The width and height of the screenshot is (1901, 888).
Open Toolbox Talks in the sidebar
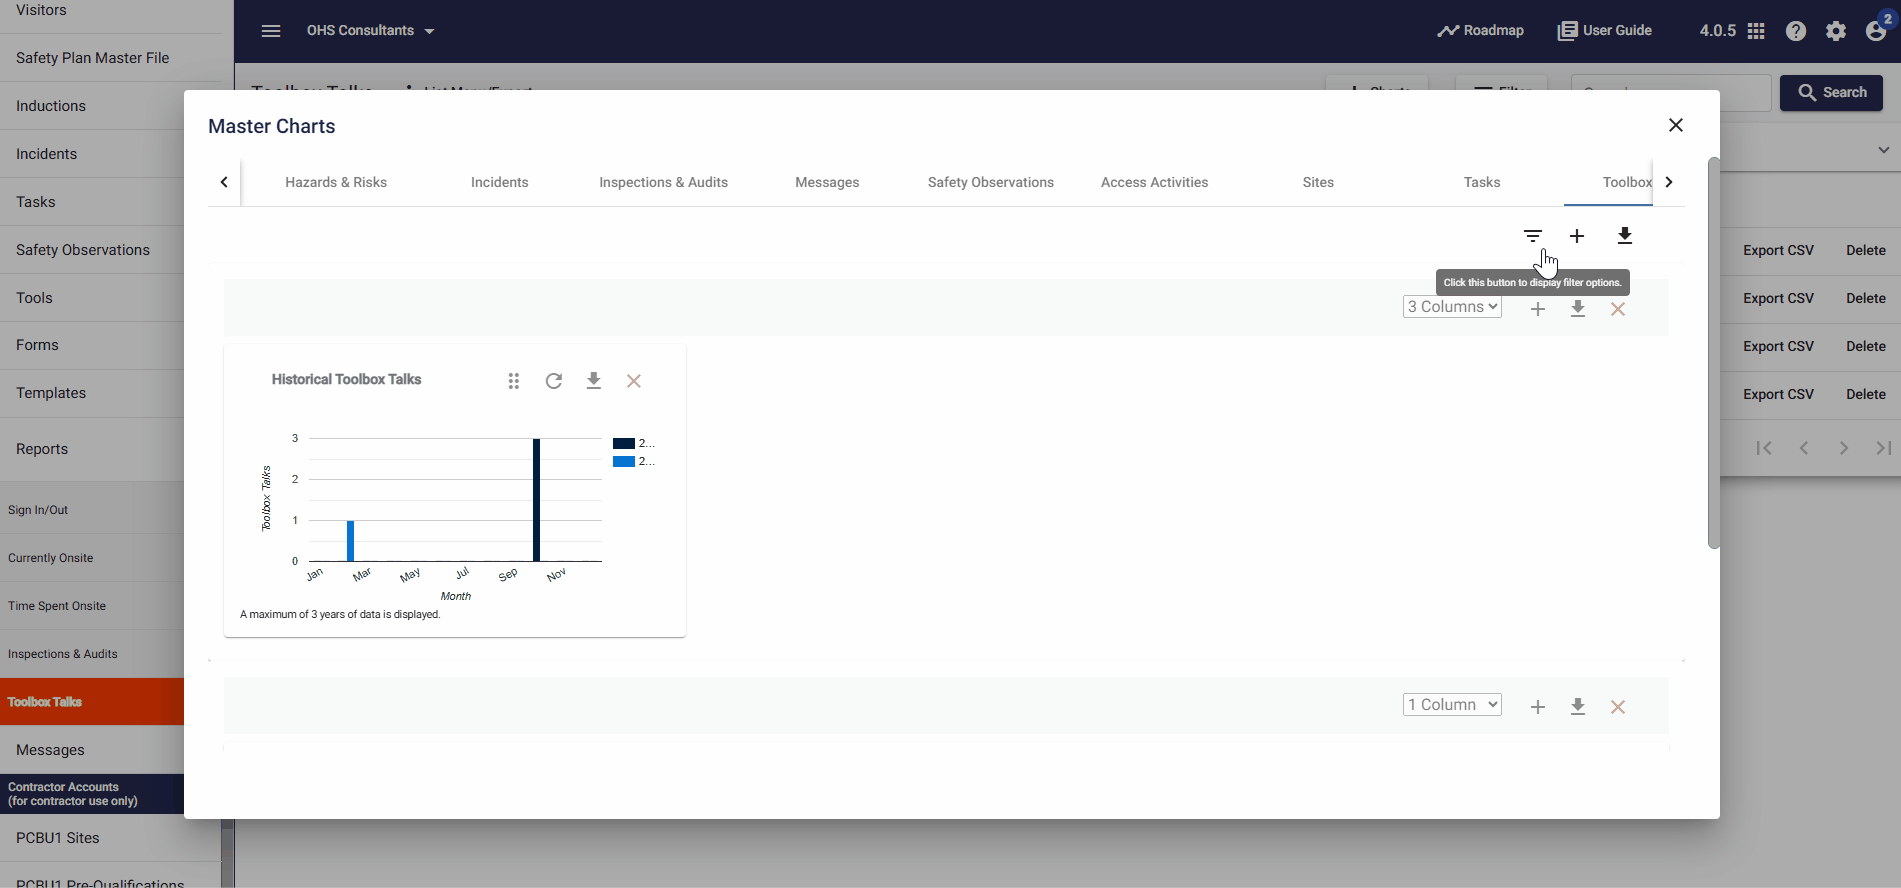tap(92, 702)
